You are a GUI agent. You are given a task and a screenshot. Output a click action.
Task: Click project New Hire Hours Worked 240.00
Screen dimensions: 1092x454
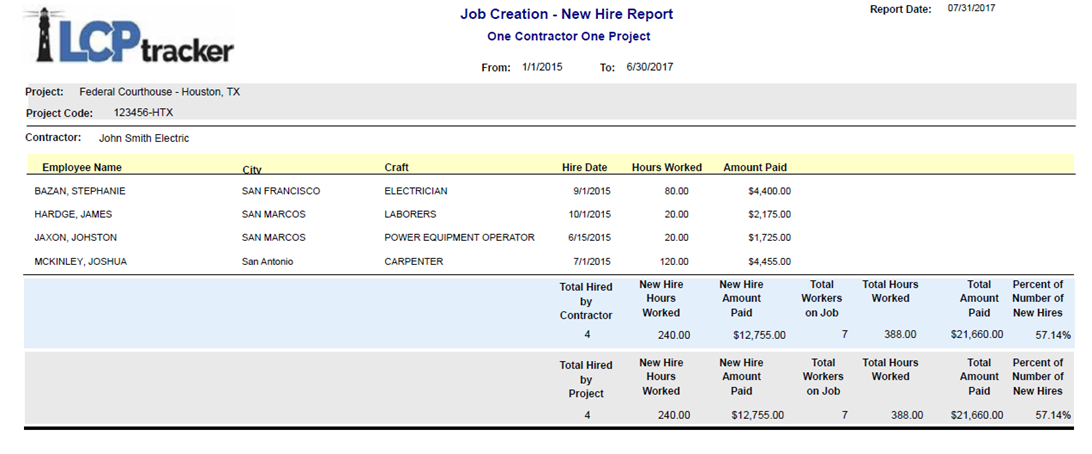pyautogui.click(x=673, y=415)
